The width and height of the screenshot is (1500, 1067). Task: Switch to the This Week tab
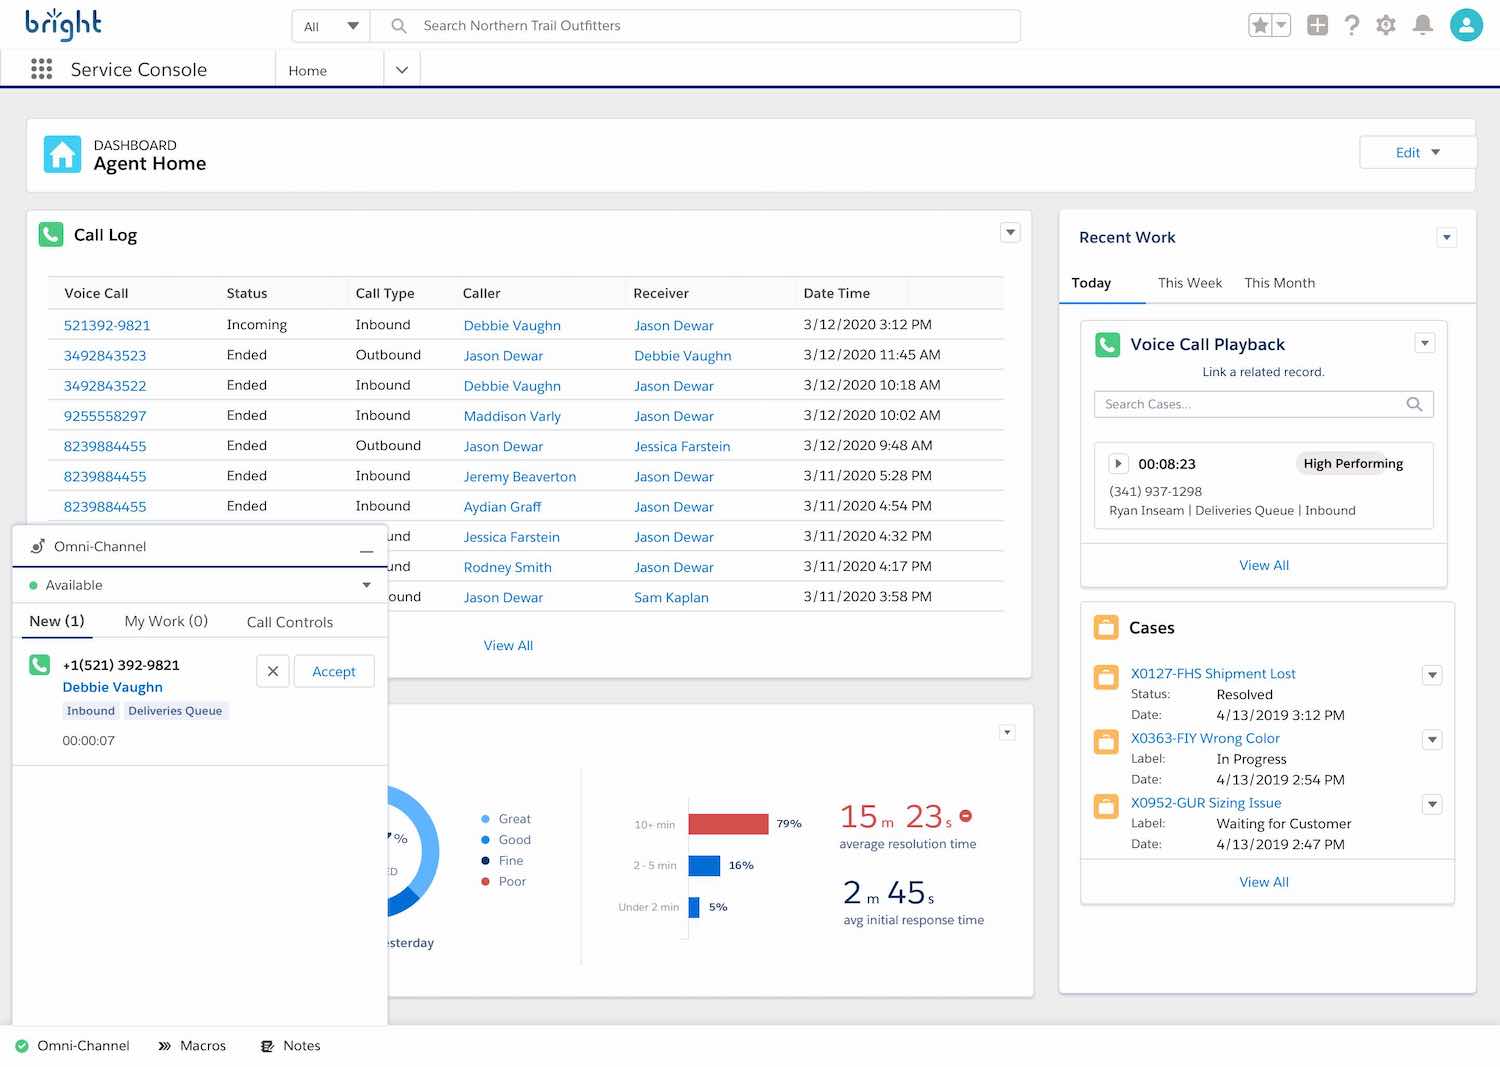(1189, 283)
